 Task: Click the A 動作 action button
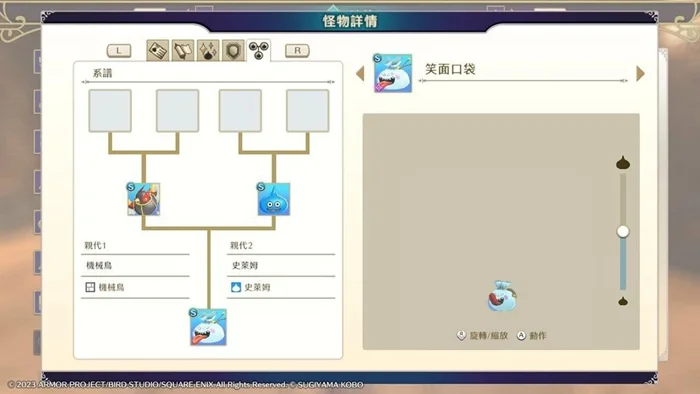pos(531,336)
